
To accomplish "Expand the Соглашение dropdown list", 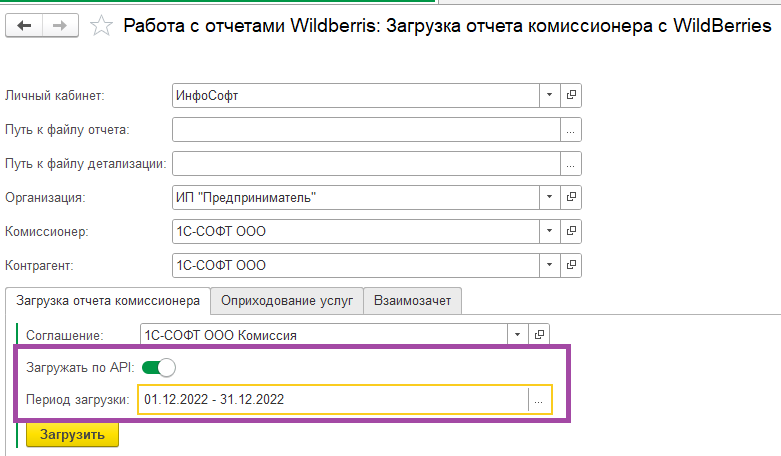I will [518, 335].
